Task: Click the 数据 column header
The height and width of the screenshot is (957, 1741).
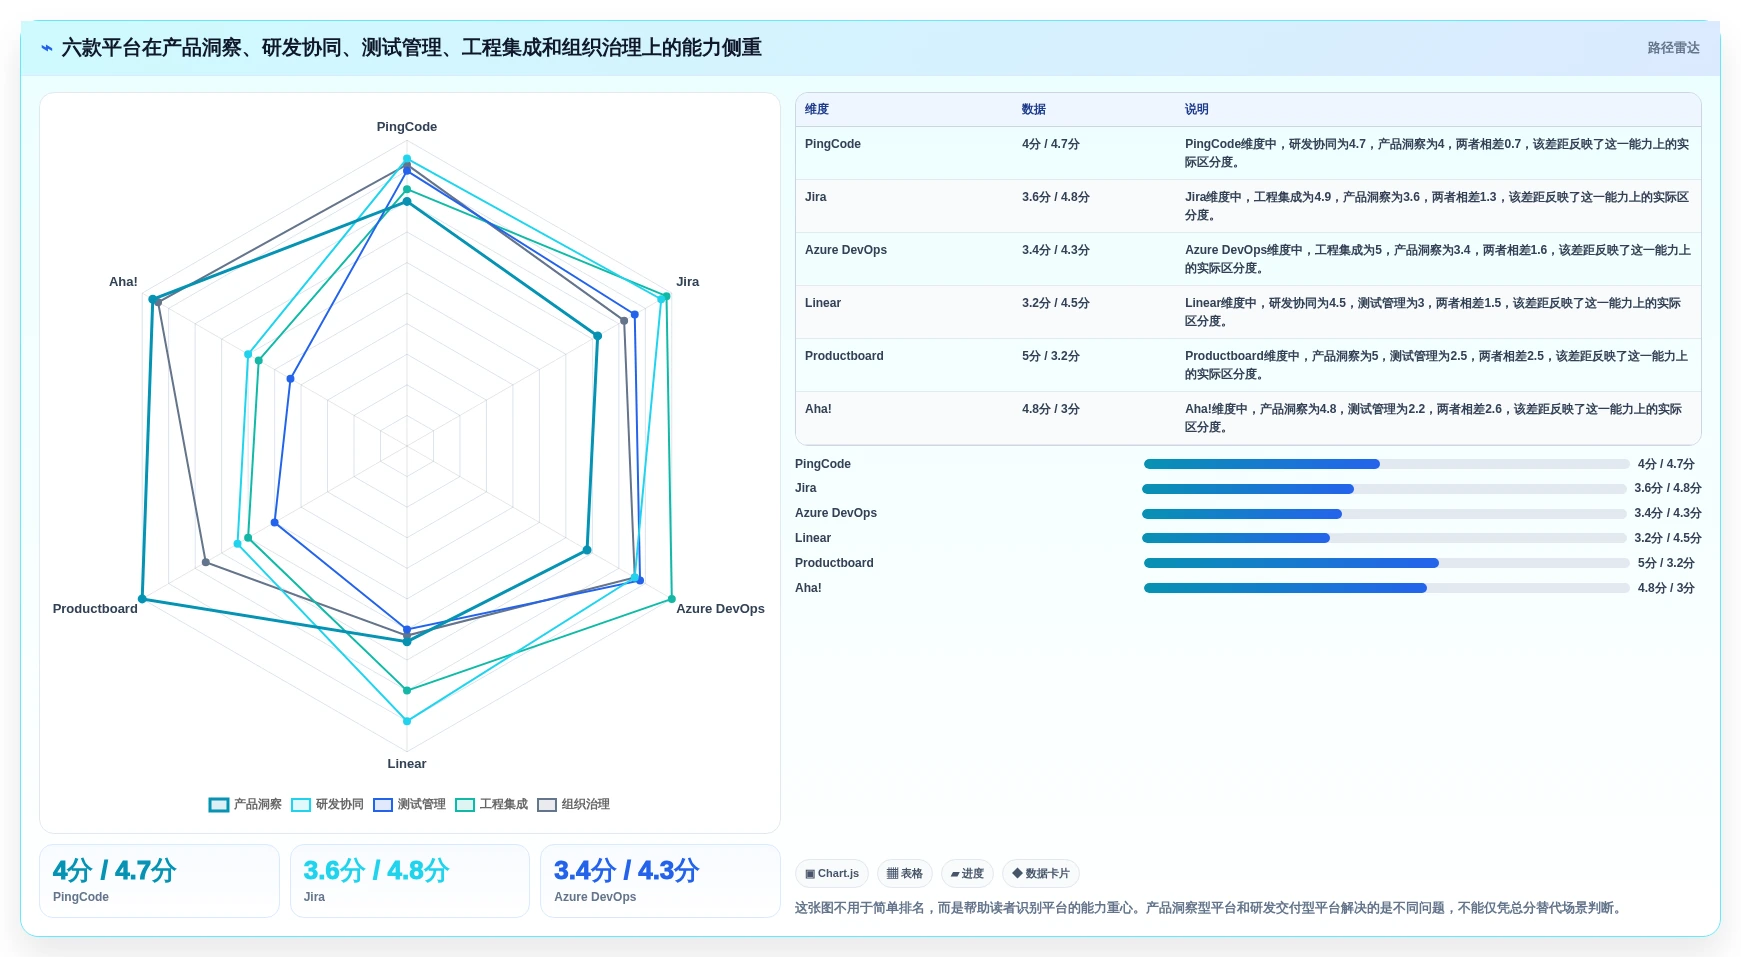Action: pos(1033,109)
